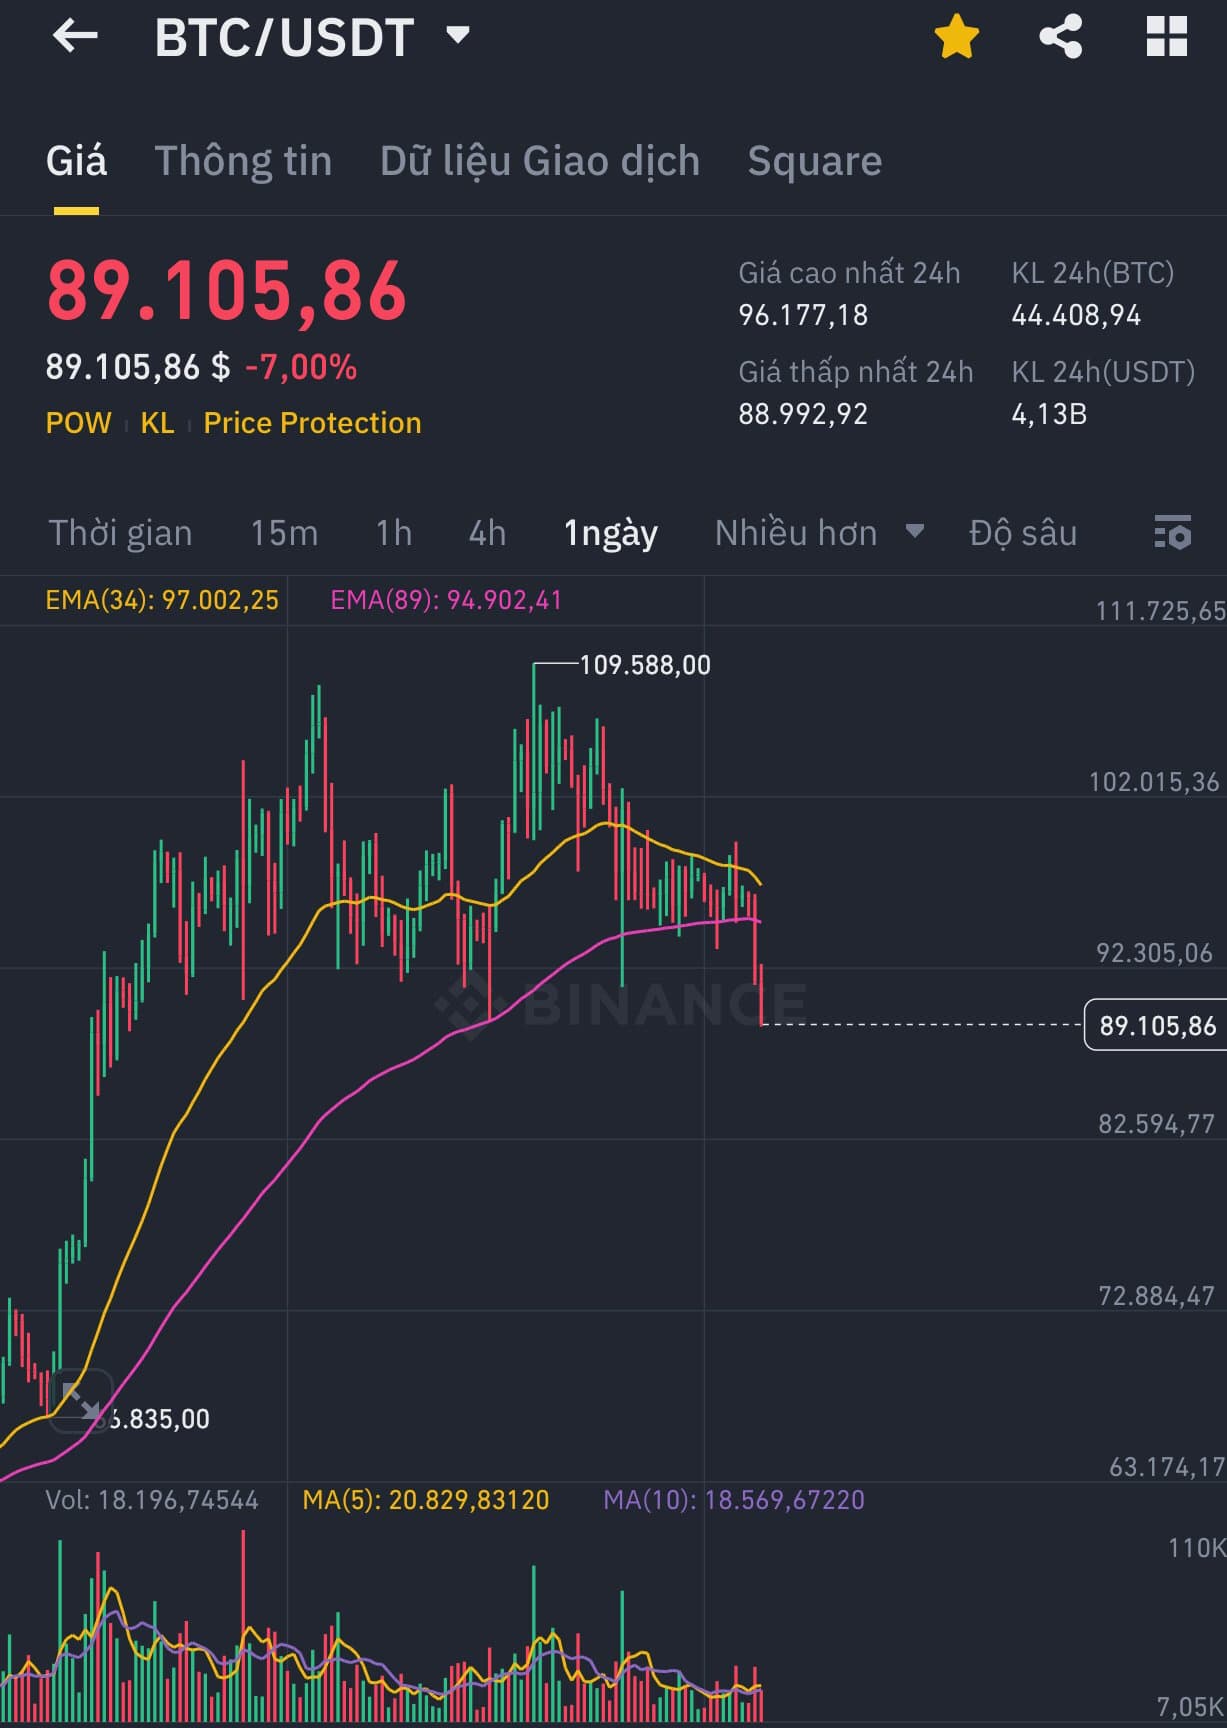Screen dimensions: 1227x1728
Task: Select the 1h chart interval
Action: [394, 533]
